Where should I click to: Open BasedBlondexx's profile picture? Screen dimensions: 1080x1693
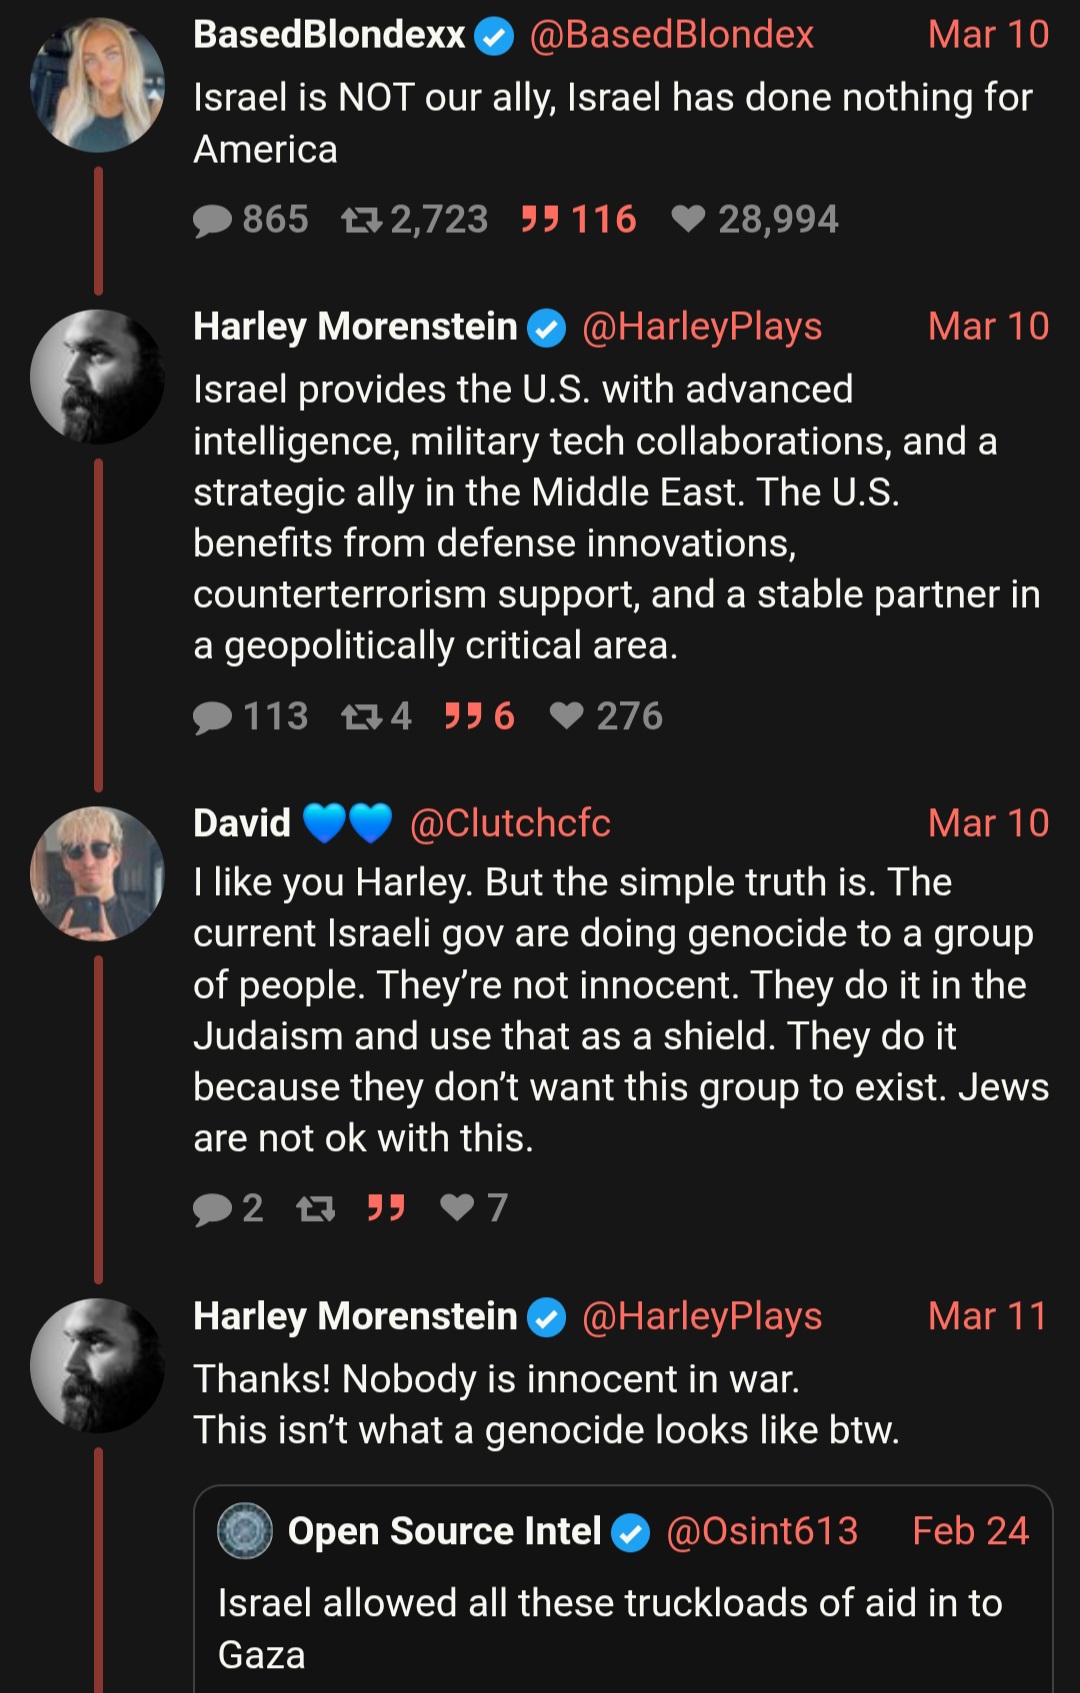point(97,85)
